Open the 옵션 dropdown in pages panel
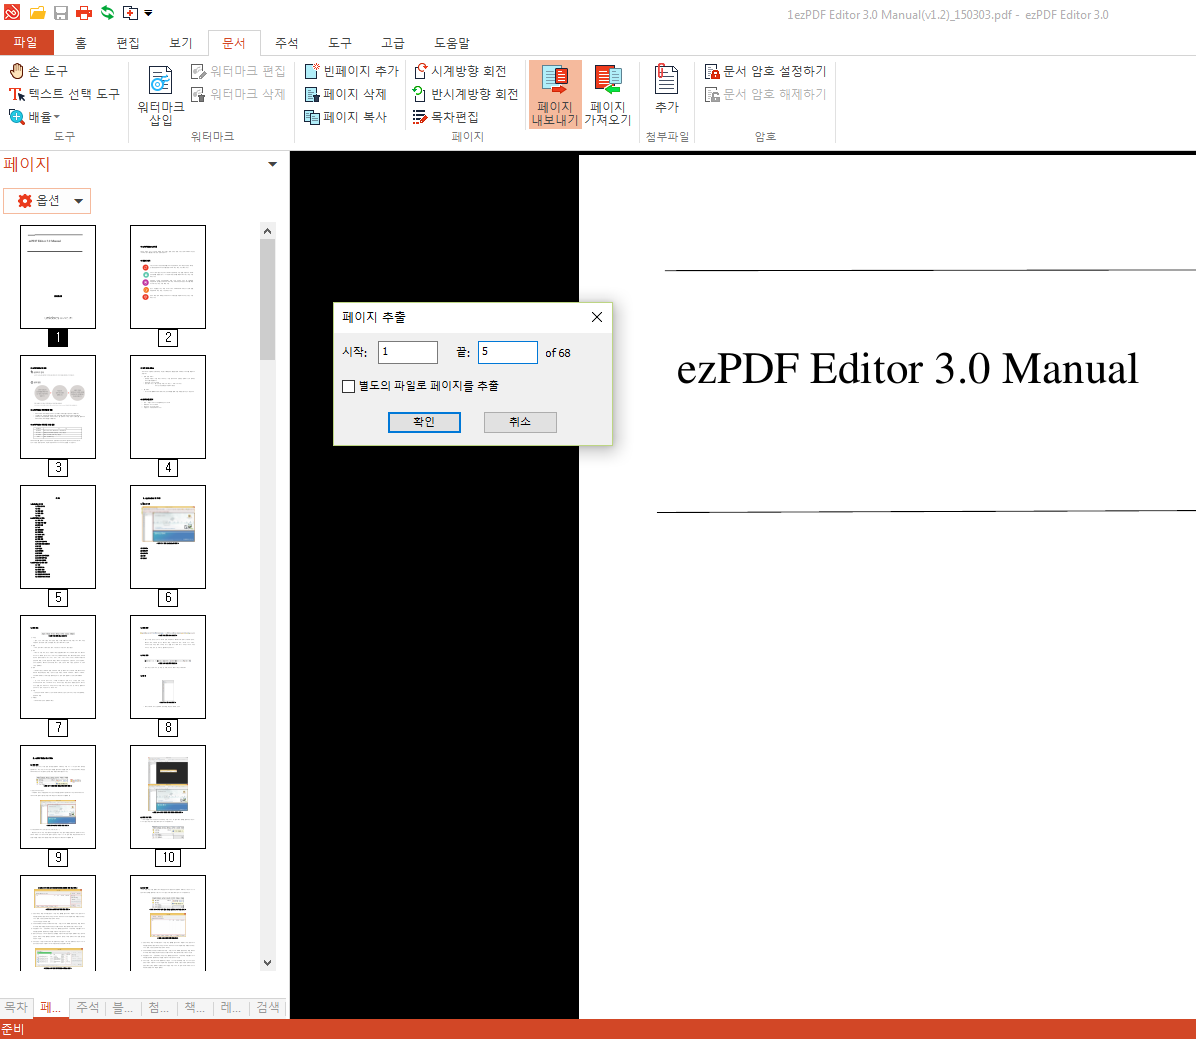 (x=47, y=201)
